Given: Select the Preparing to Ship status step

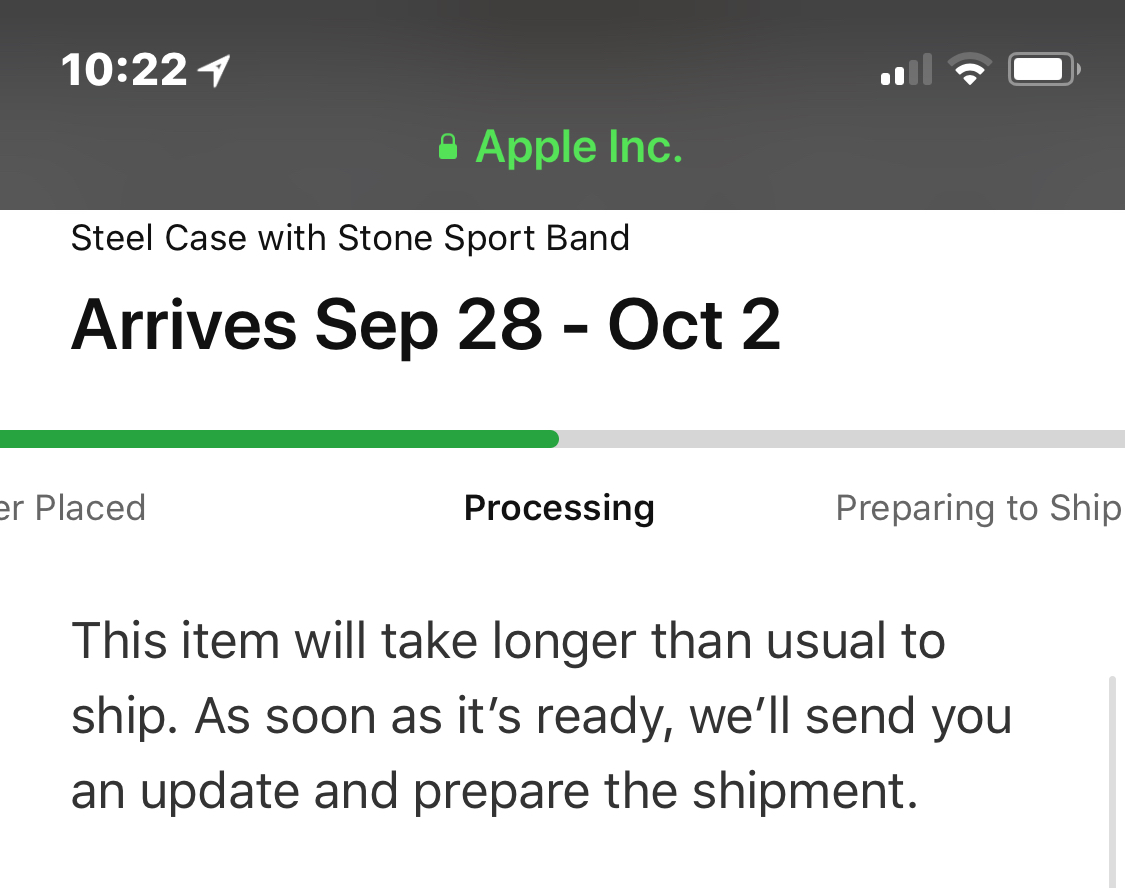Looking at the screenshot, I should (980, 509).
